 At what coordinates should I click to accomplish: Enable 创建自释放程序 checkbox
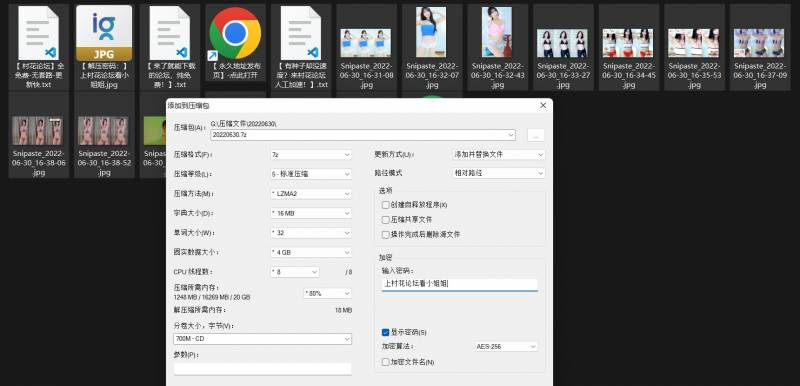(x=386, y=205)
